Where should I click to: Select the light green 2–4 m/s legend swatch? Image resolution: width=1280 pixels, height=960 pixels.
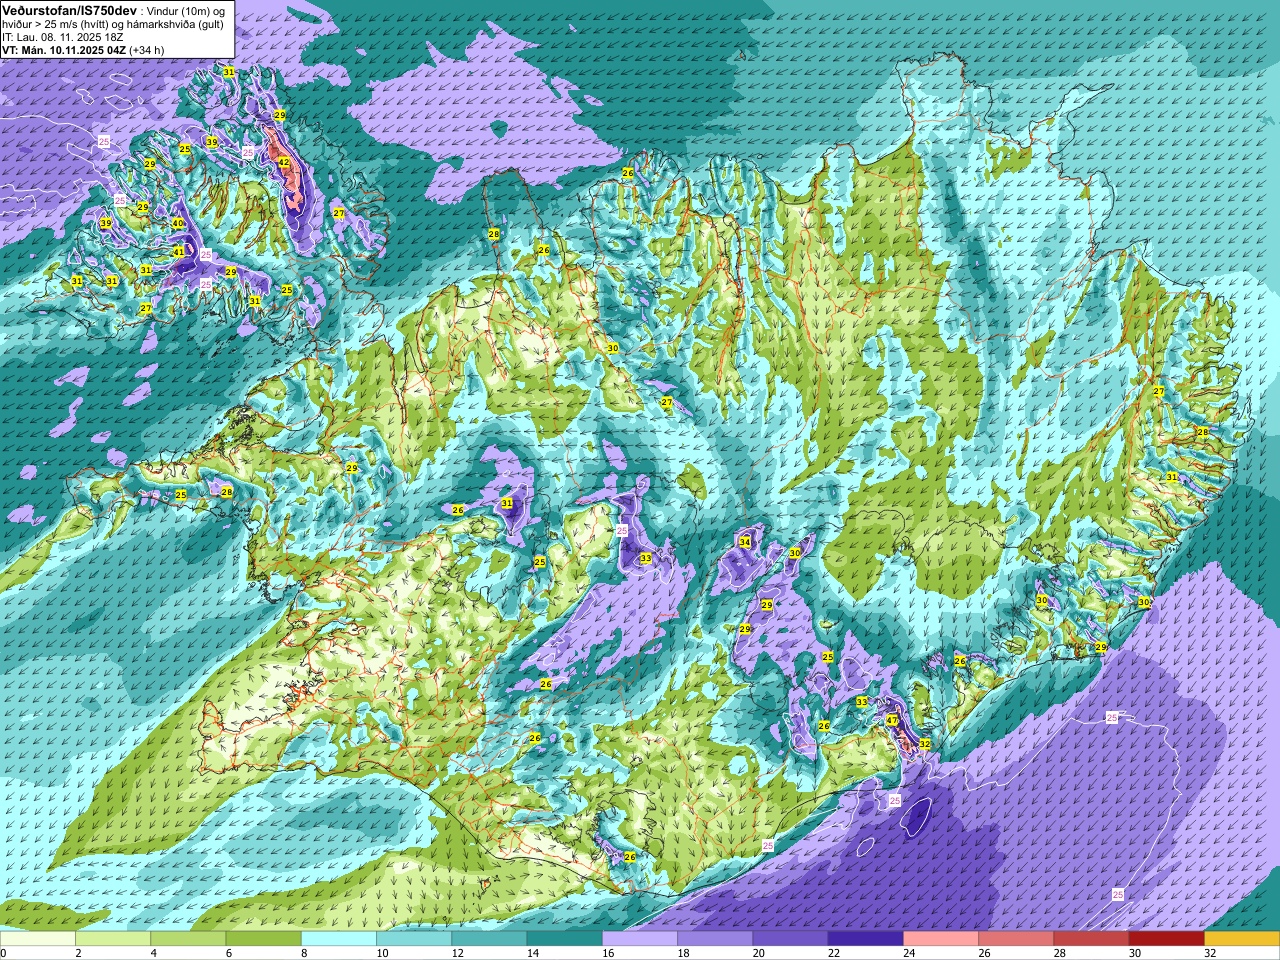click(x=113, y=939)
